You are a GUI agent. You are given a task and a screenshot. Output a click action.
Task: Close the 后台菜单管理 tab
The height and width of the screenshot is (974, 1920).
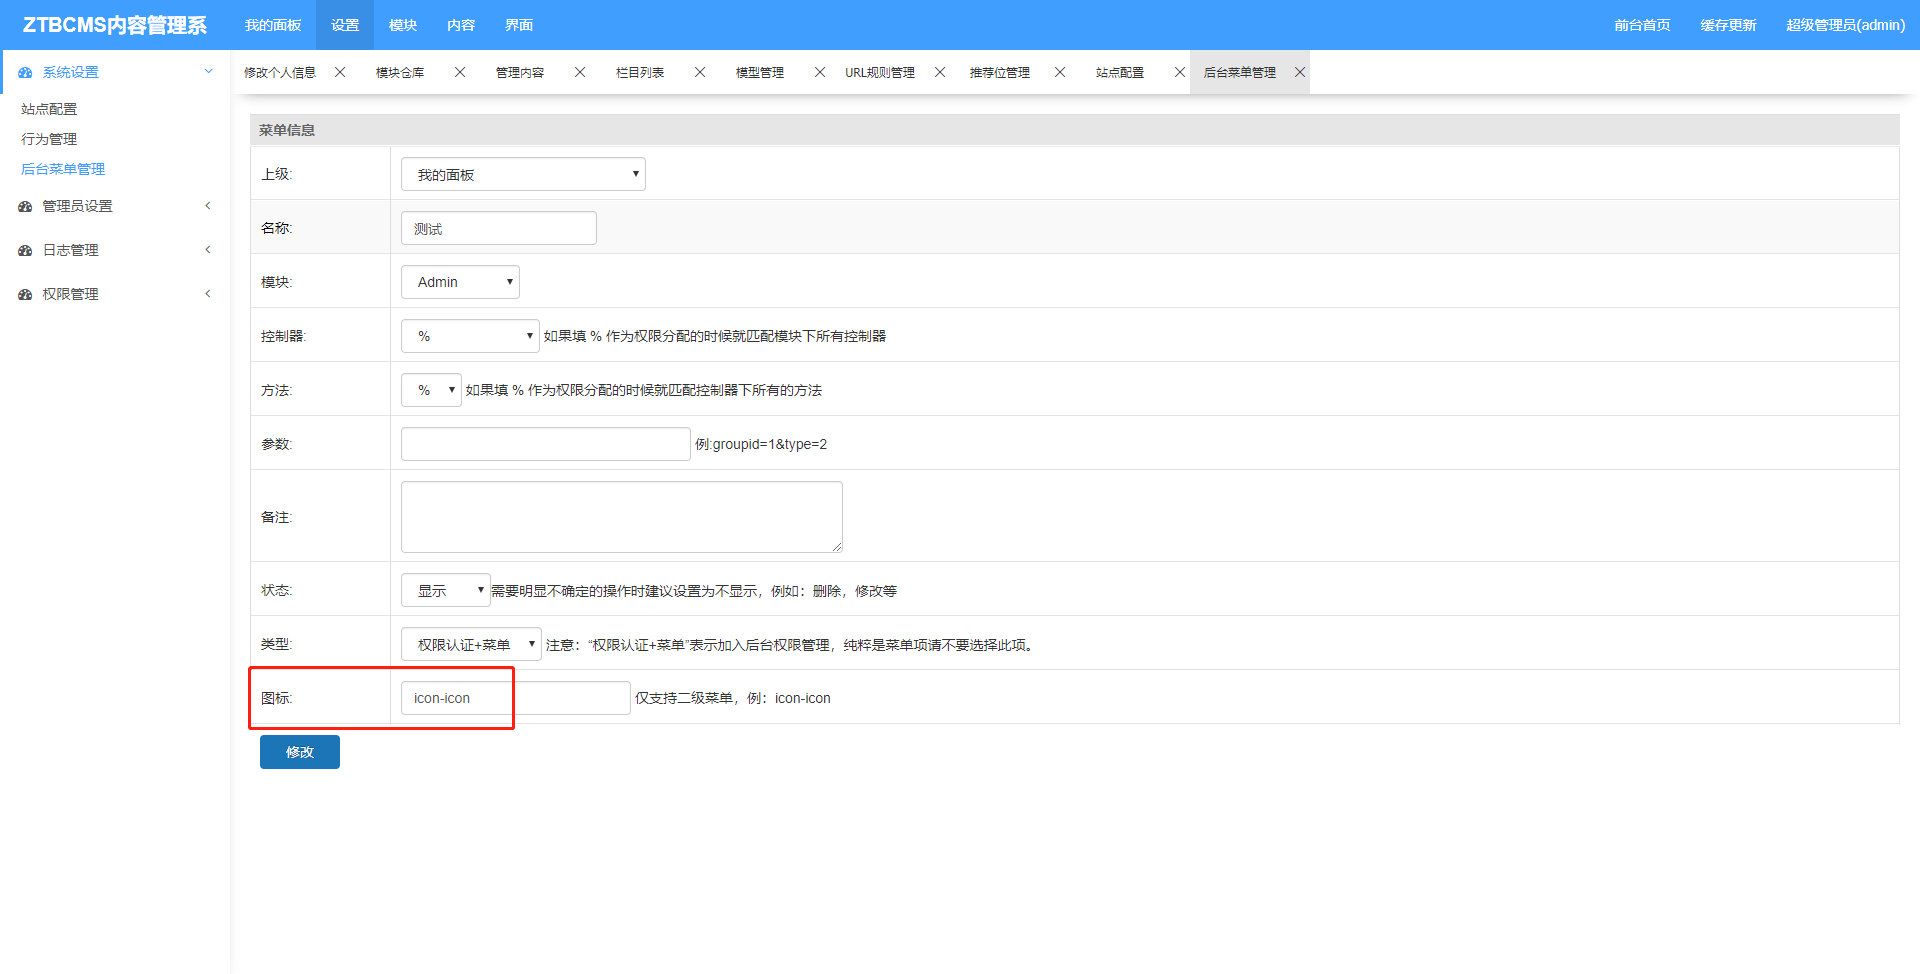click(x=1300, y=72)
